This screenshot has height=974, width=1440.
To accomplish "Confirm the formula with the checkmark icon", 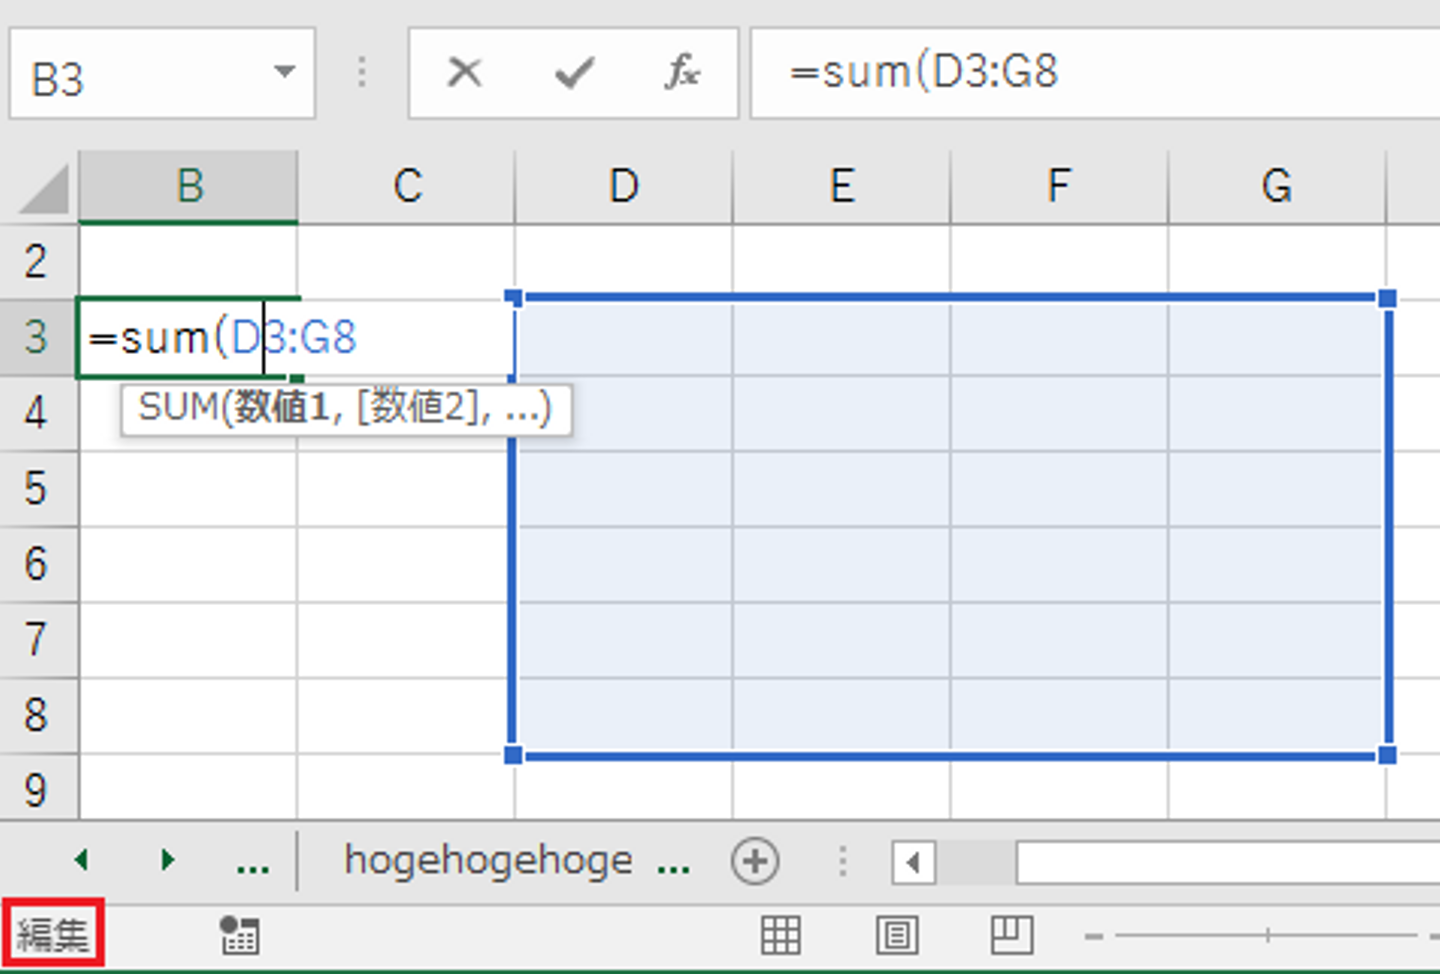I will 574,72.
